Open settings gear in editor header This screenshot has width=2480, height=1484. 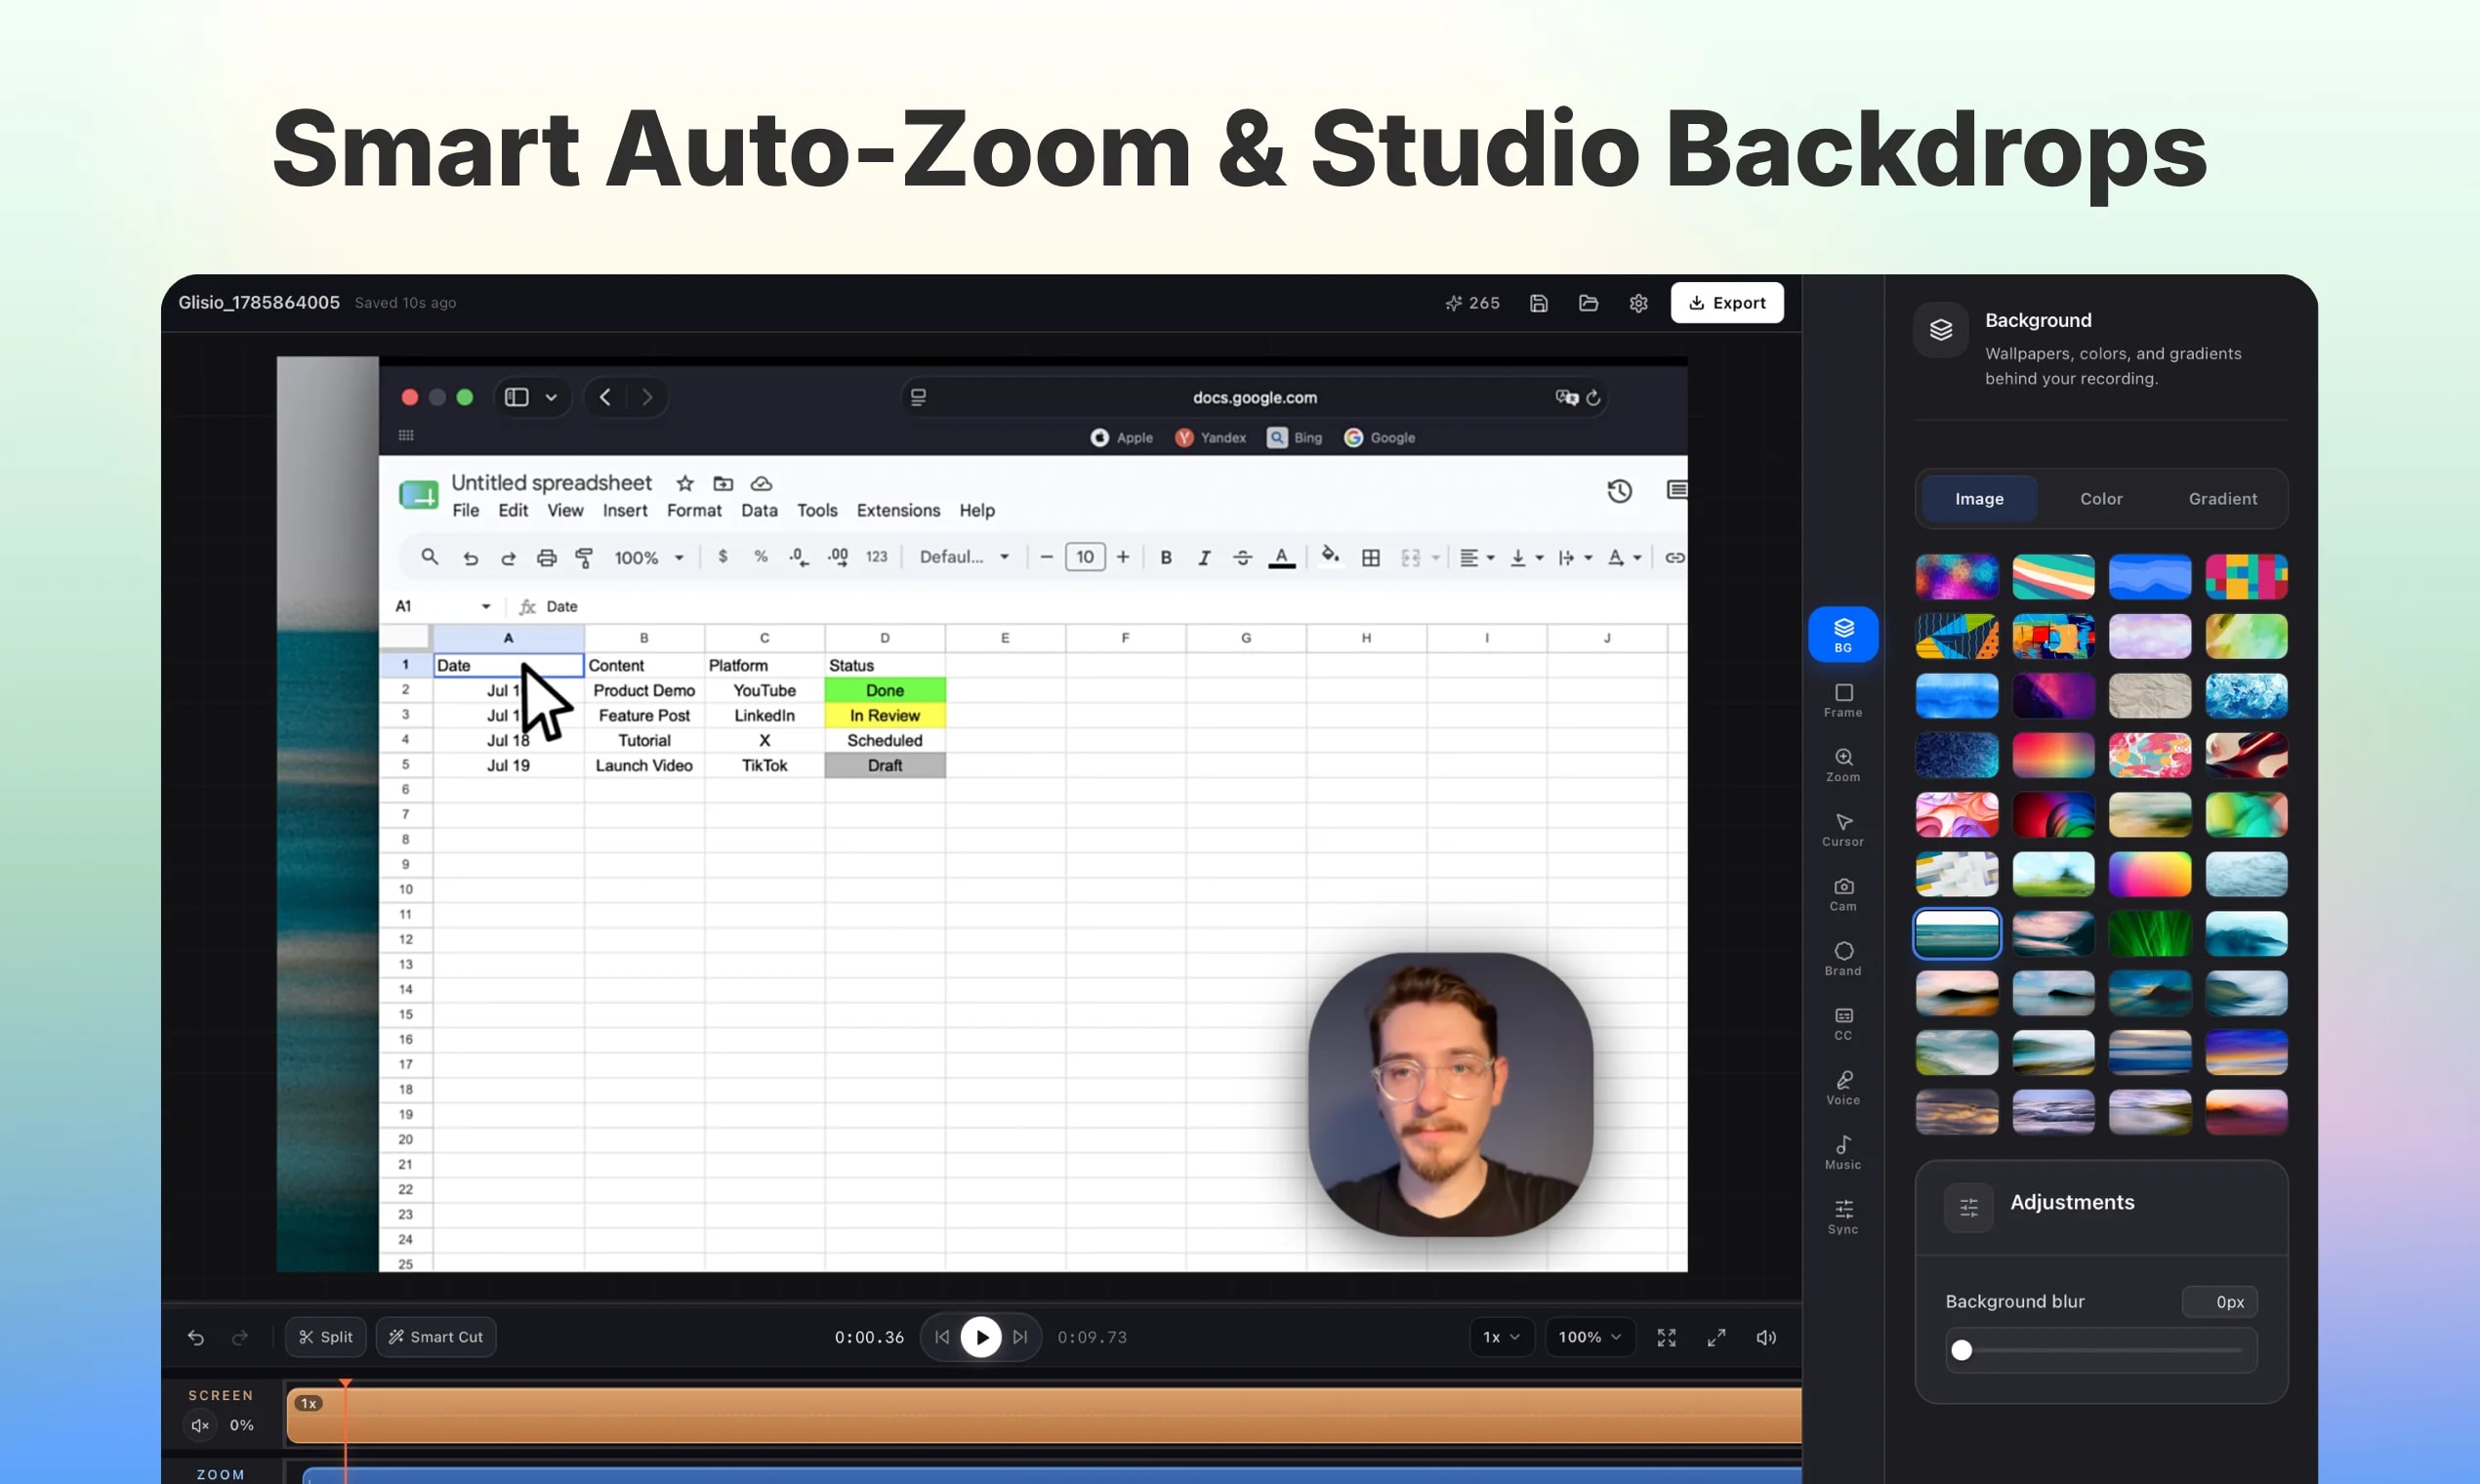1638,303
